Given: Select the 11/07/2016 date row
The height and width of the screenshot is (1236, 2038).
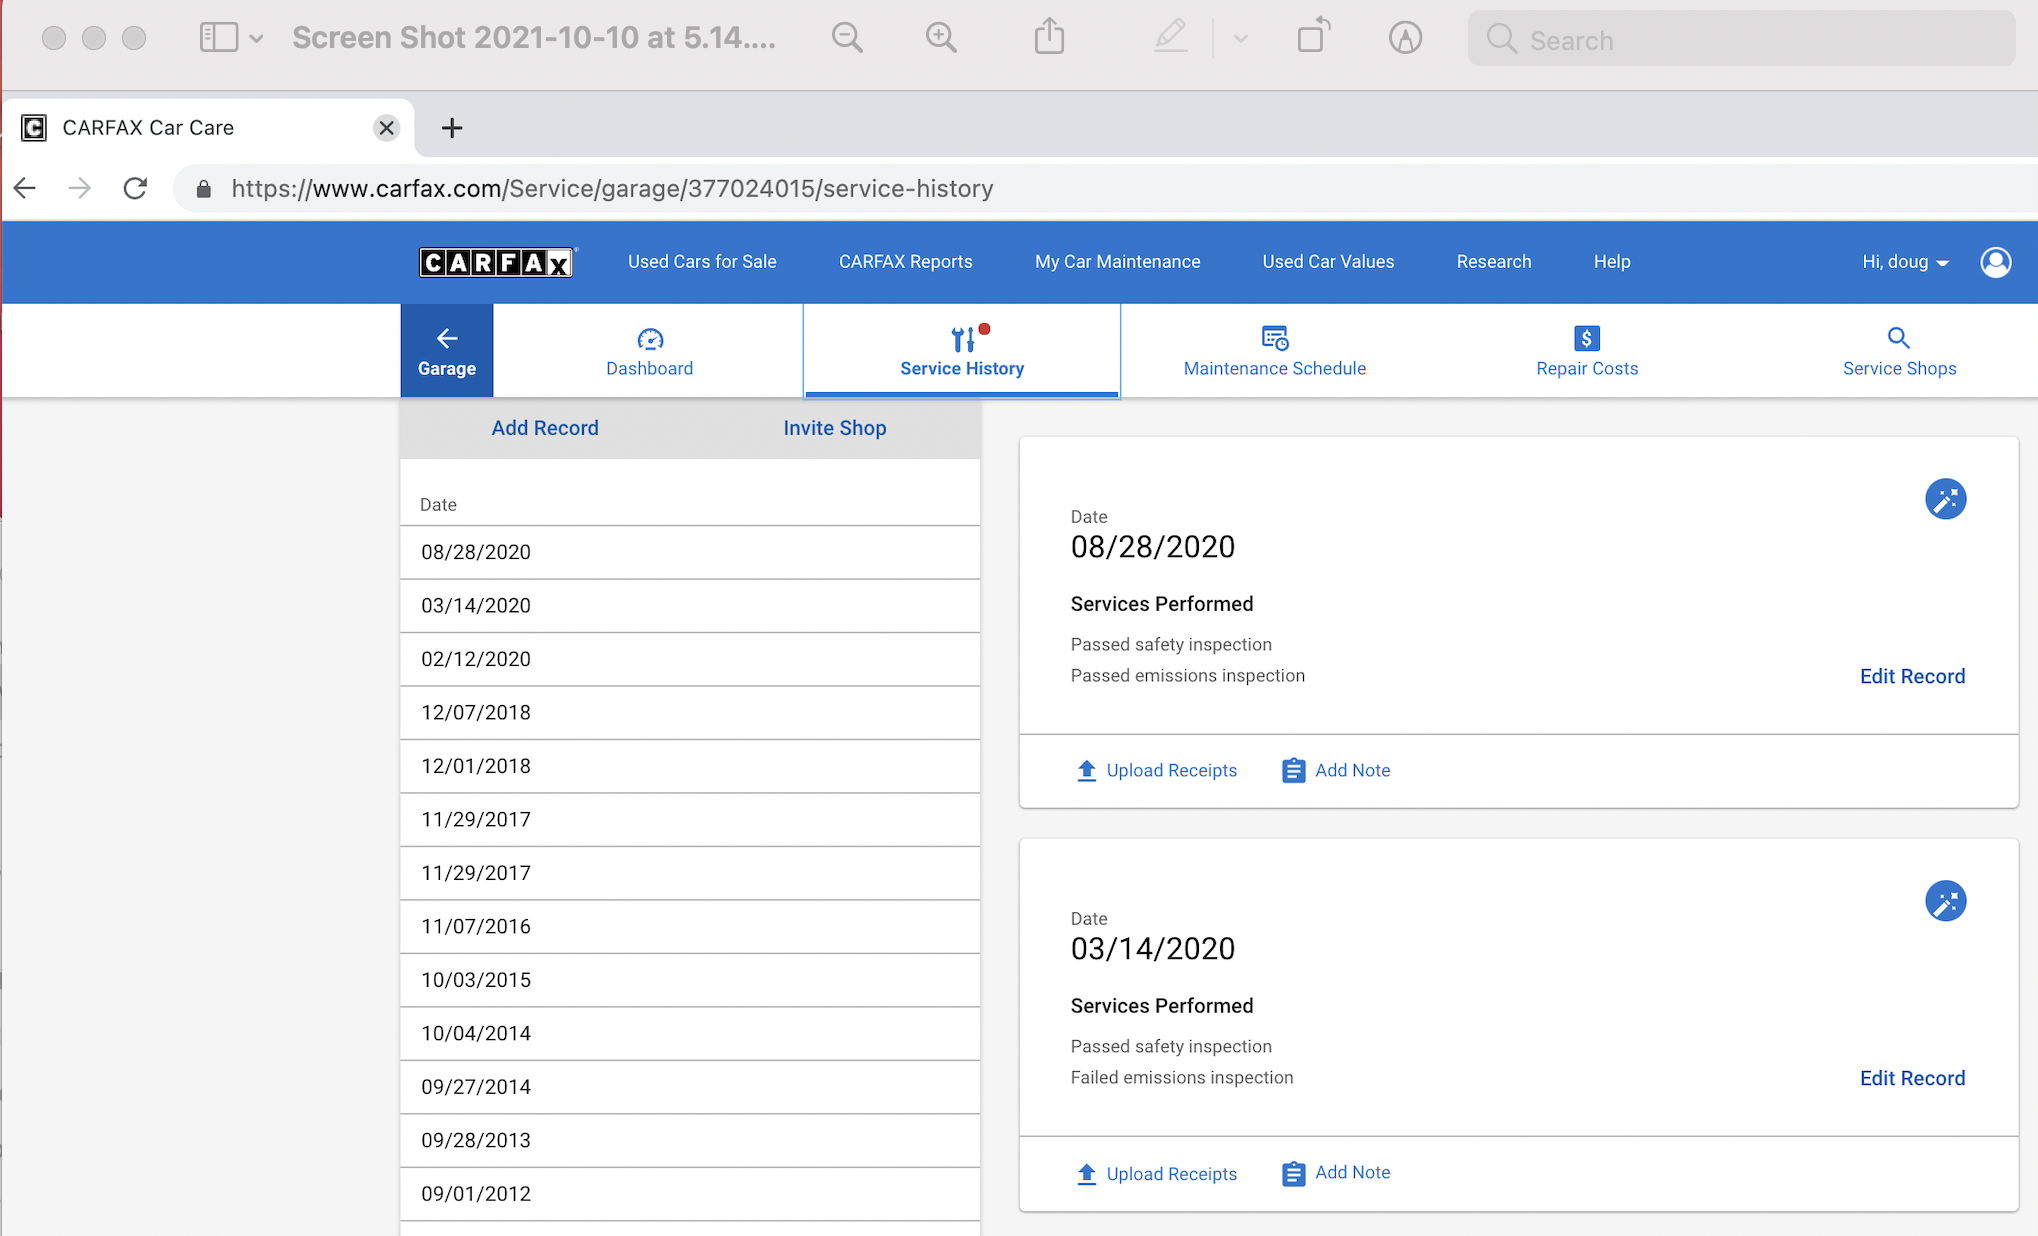Looking at the screenshot, I should (x=690, y=927).
